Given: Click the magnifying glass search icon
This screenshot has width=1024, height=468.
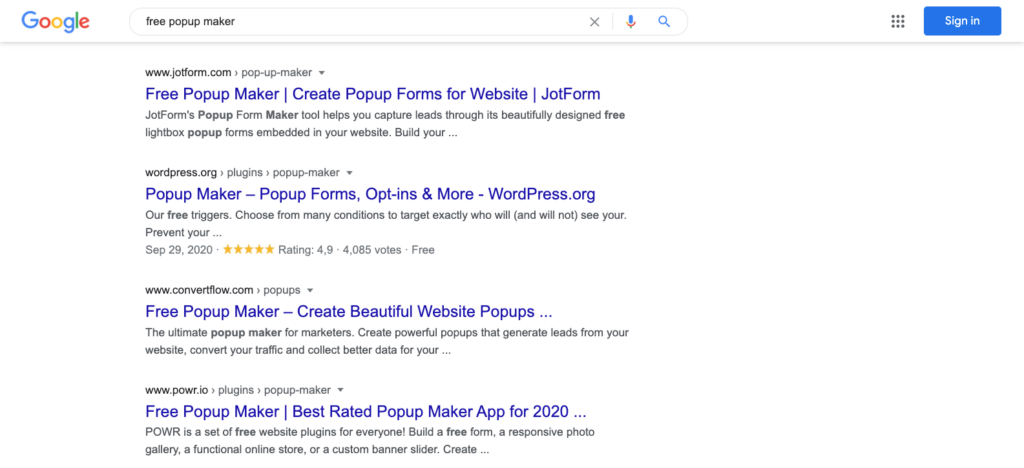Looking at the screenshot, I should 664,22.
